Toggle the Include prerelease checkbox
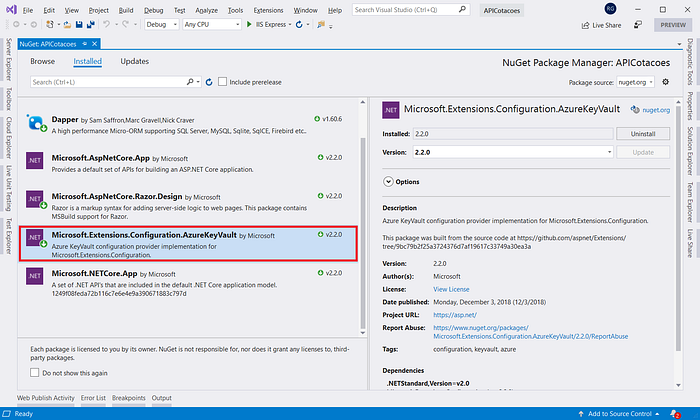This screenshot has width=700, height=420. 222,82
